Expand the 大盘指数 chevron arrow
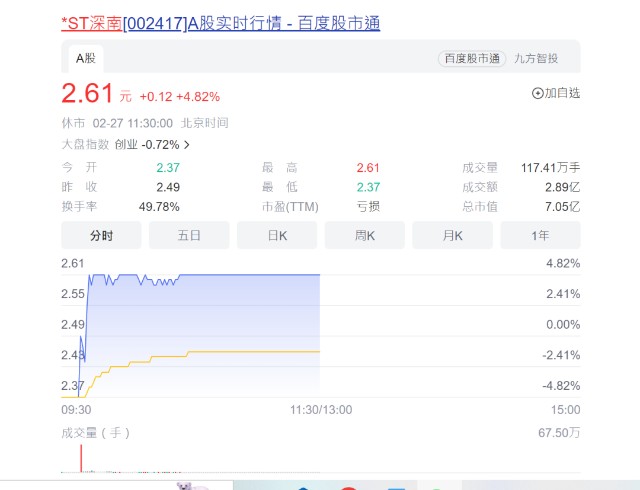This screenshot has height=490, width=640. click(x=187, y=145)
